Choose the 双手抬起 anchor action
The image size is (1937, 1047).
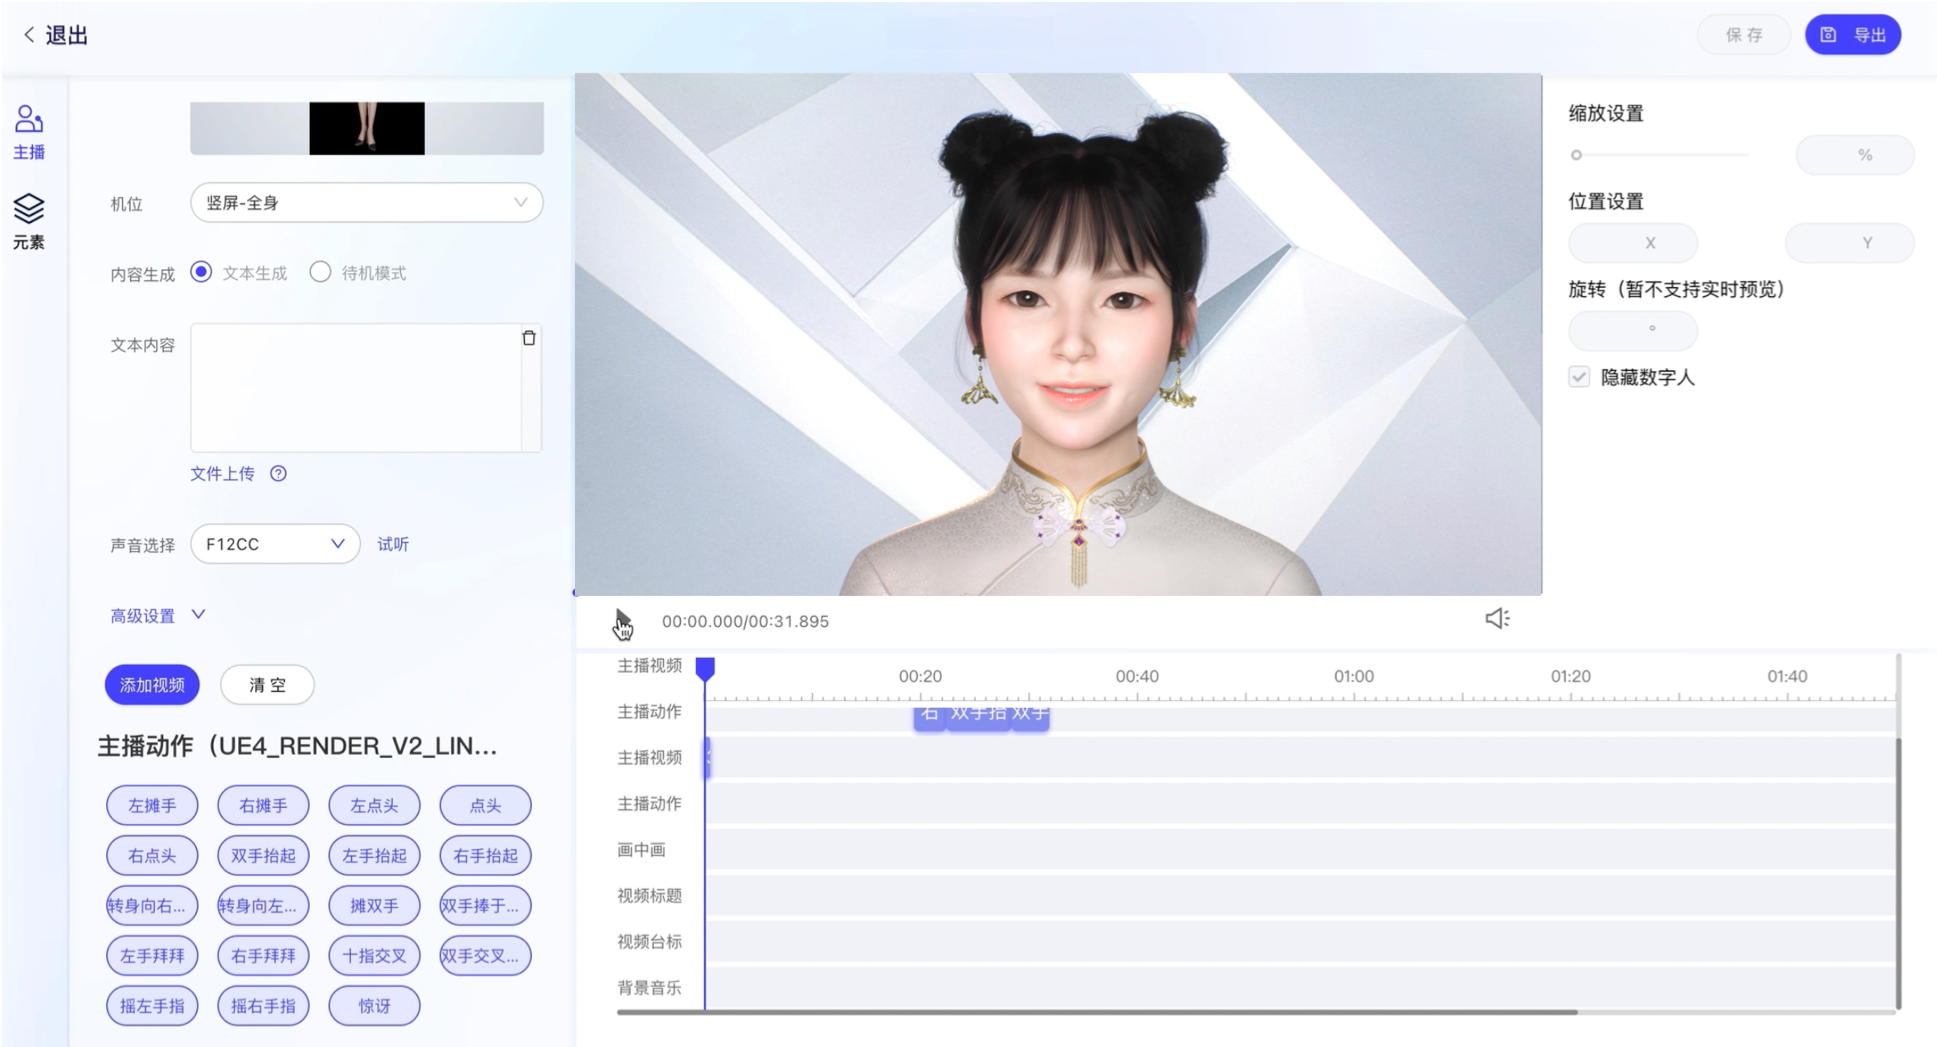[263, 856]
